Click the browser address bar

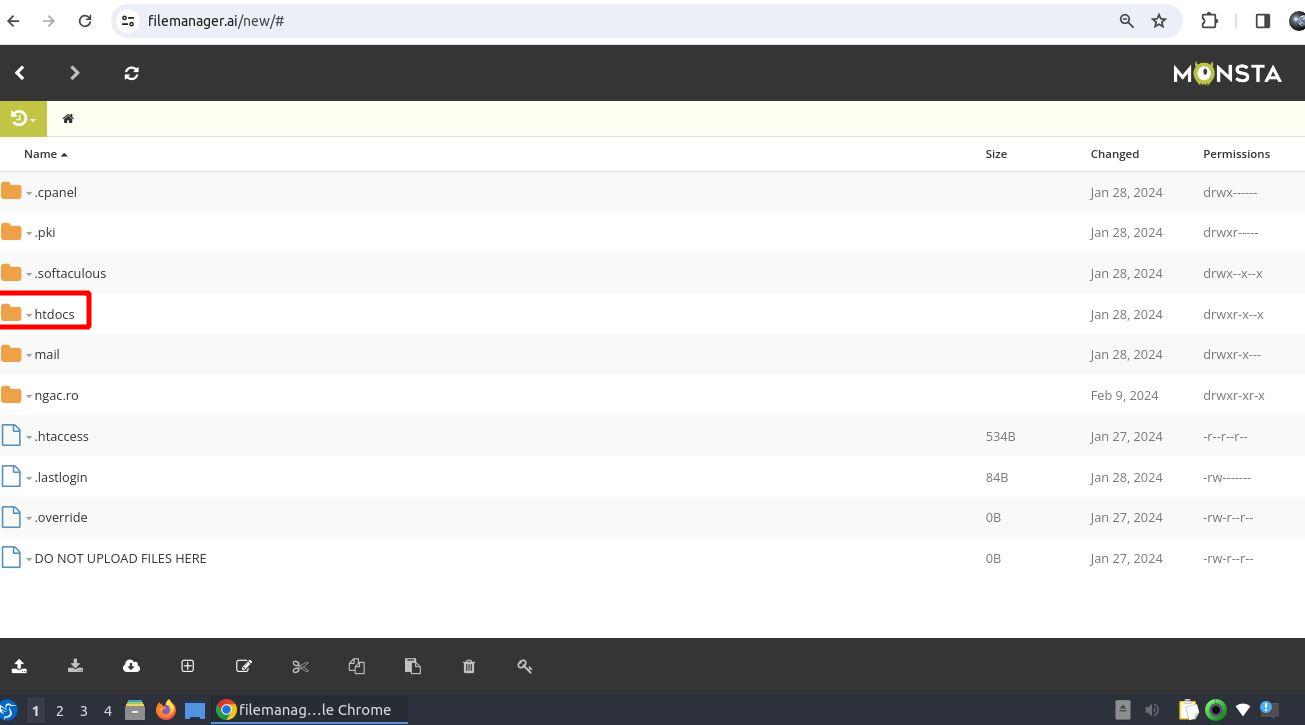[x=620, y=21]
